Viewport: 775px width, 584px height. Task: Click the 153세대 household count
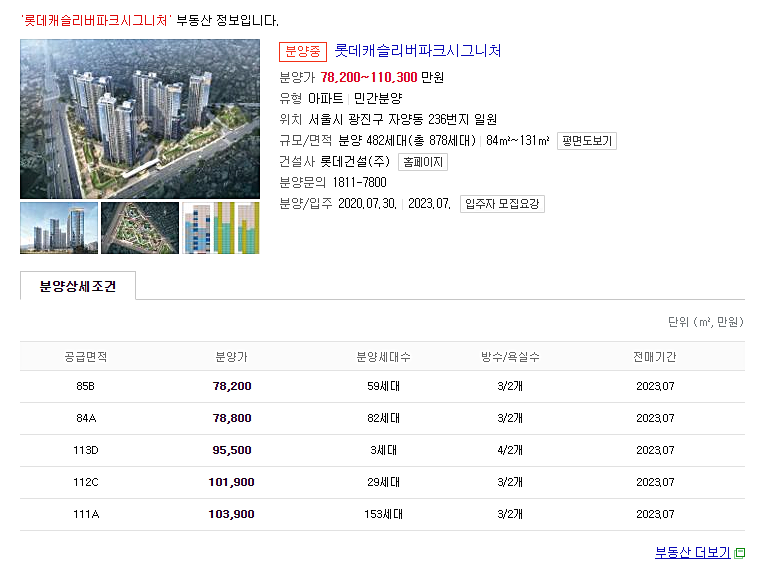point(384,514)
